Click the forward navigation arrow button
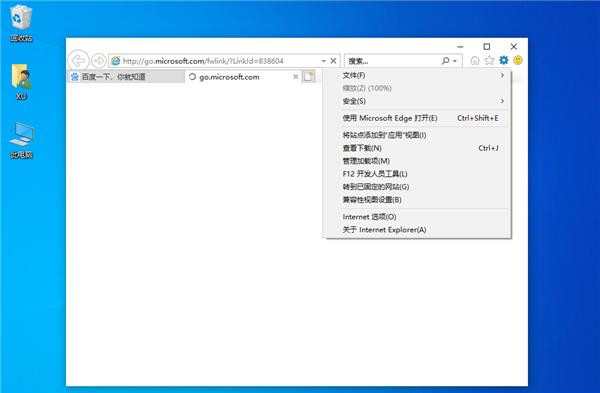 click(x=99, y=60)
